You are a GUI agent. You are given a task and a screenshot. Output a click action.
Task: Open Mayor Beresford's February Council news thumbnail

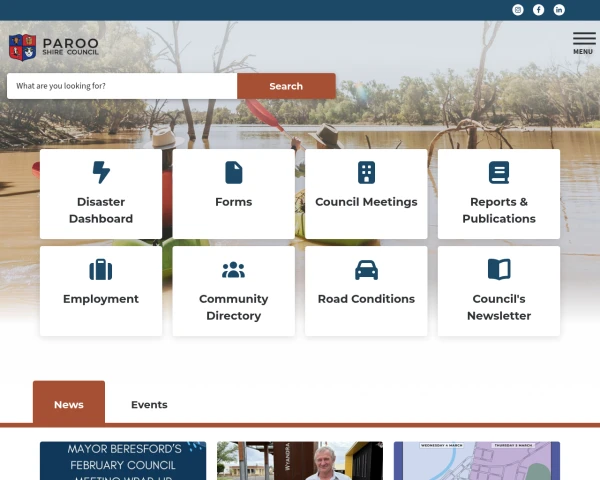pos(123,461)
